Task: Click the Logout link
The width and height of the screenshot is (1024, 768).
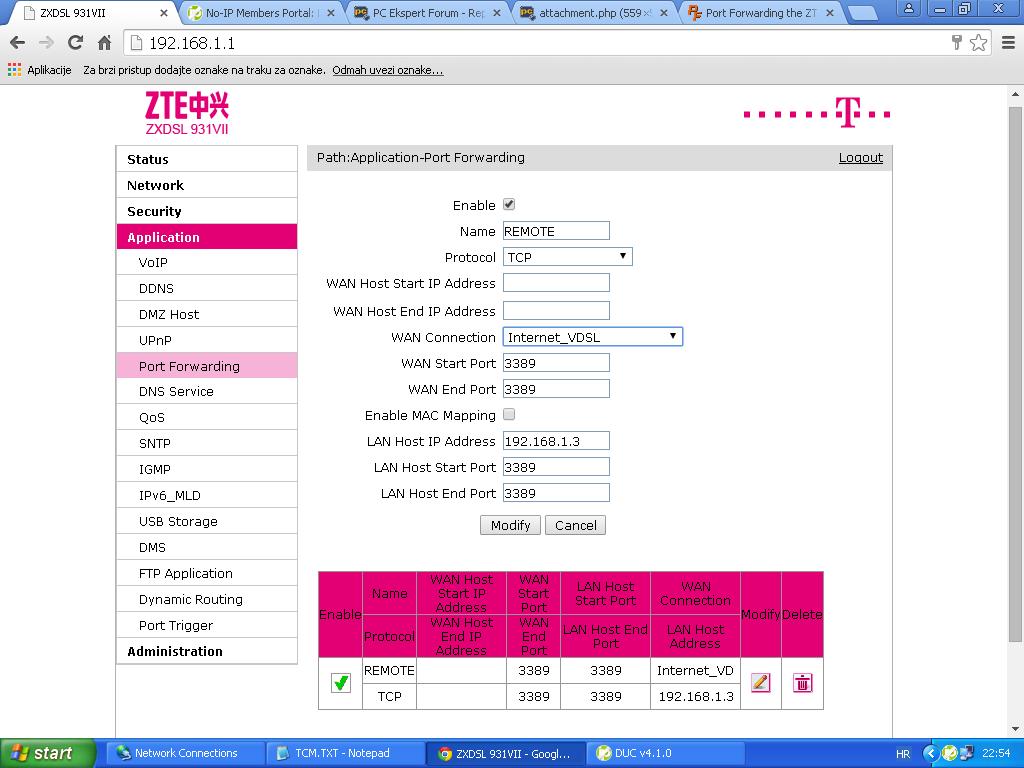Action: click(x=860, y=157)
